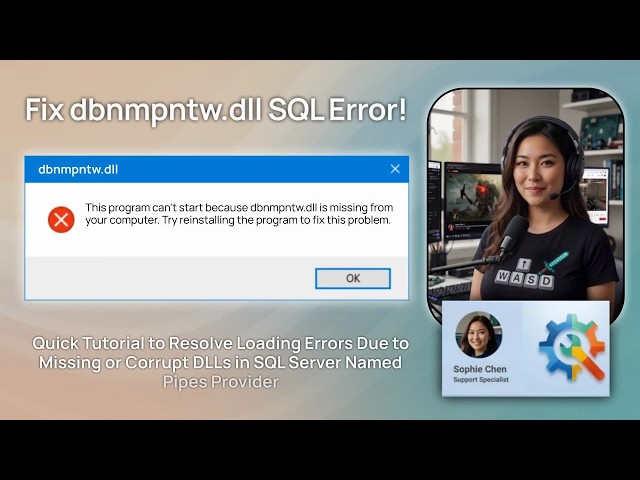
Task: Click the WASD keys graphic on shirt
Action: pyautogui.click(x=524, y=274)
